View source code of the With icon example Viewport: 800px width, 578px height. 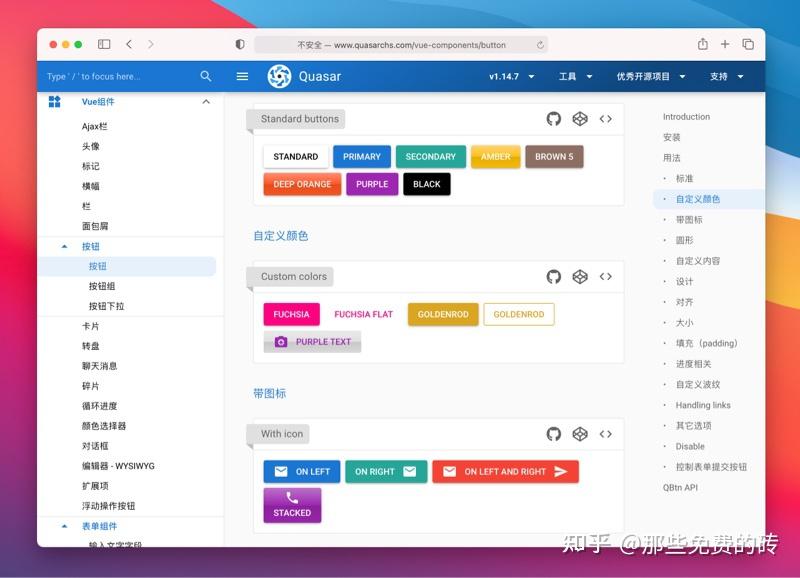click(606, 434)
